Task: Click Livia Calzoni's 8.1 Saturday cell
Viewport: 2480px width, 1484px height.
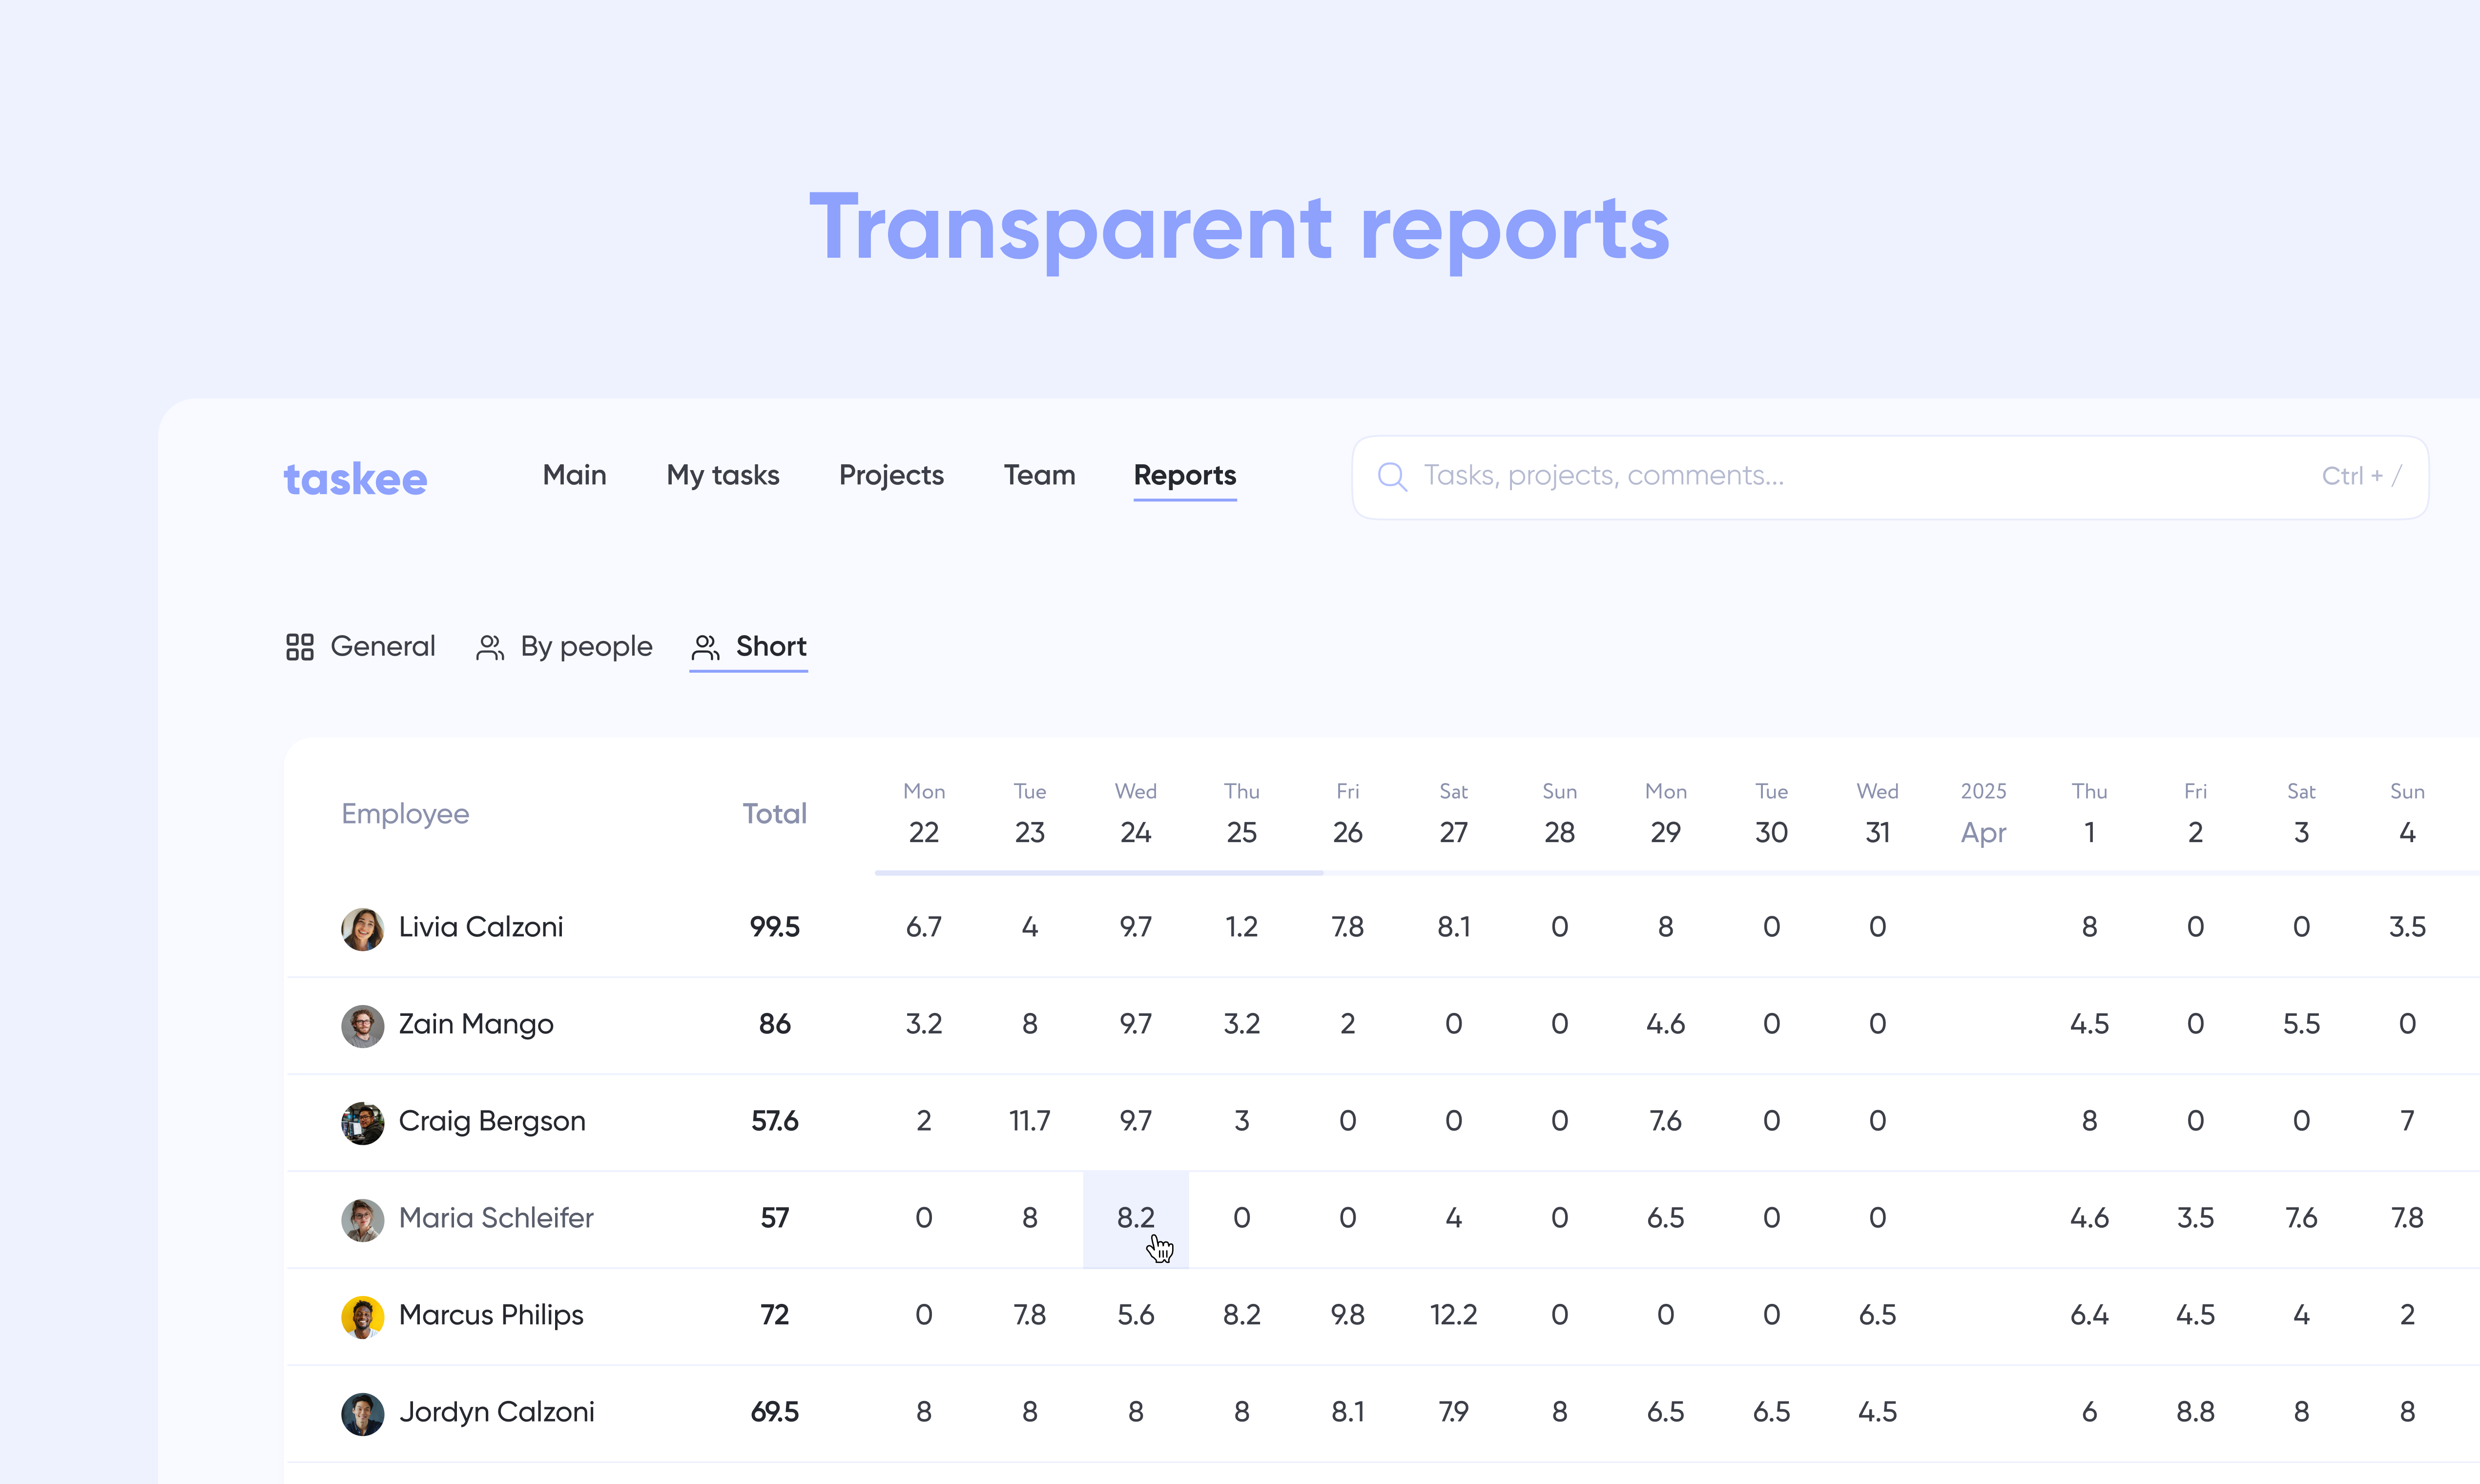Action: 1454,928
